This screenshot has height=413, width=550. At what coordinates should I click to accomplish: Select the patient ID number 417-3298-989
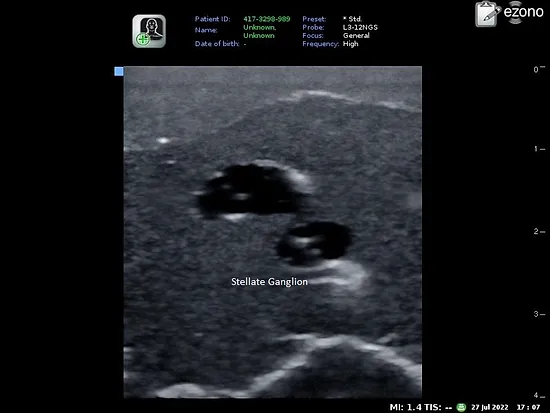[267, 19]
